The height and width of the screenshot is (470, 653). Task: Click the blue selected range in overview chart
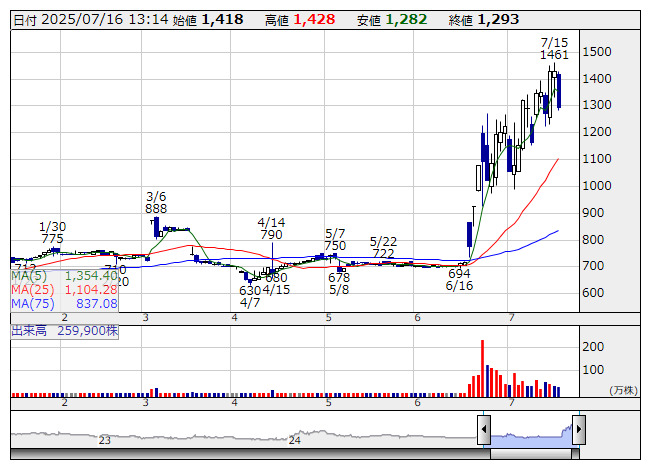click(530, 437)
